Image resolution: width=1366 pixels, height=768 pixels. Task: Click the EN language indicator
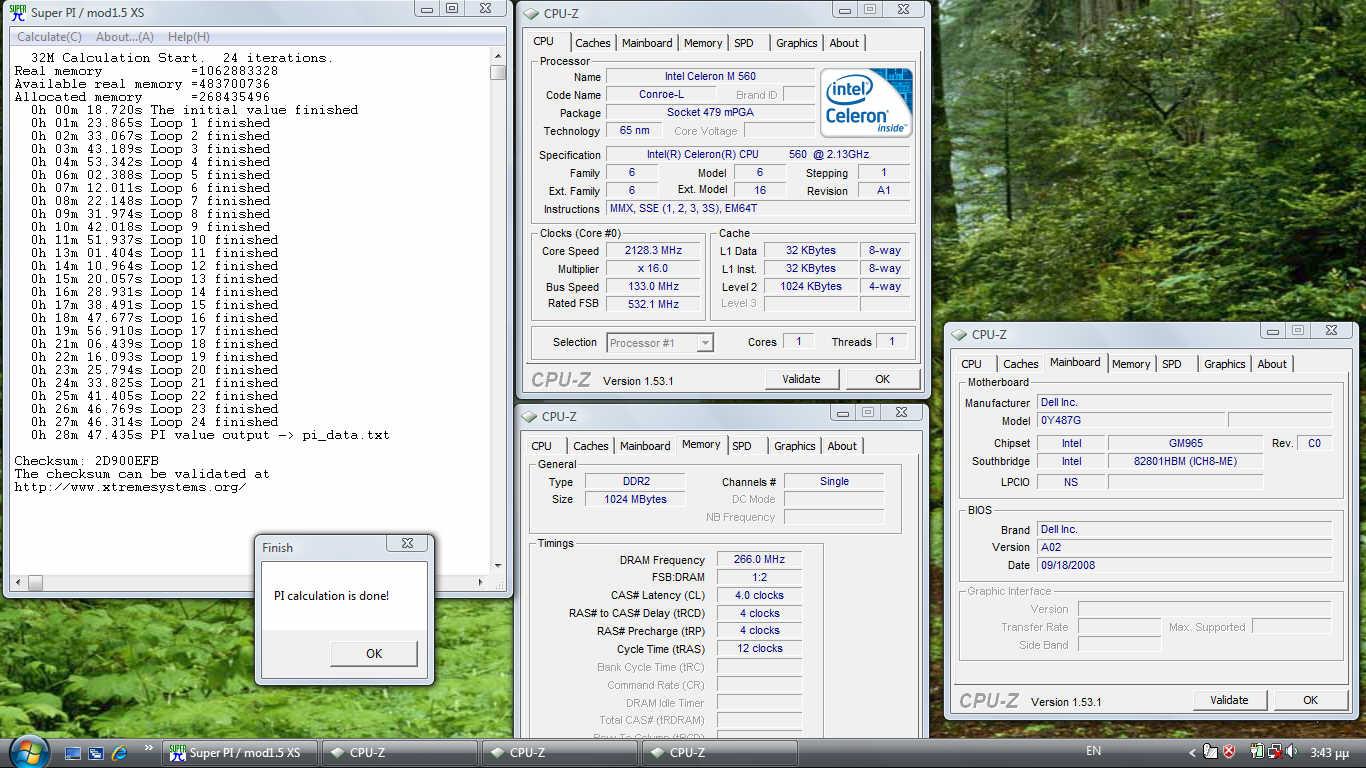[1094, 751]
